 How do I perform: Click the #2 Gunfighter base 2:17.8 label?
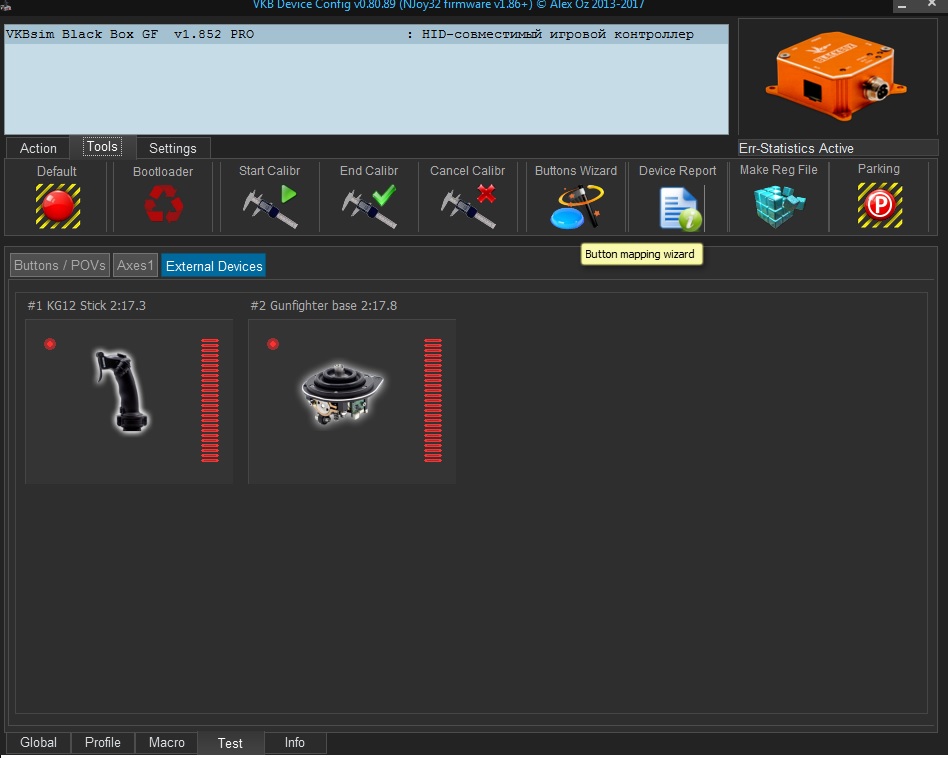(323, 305)
